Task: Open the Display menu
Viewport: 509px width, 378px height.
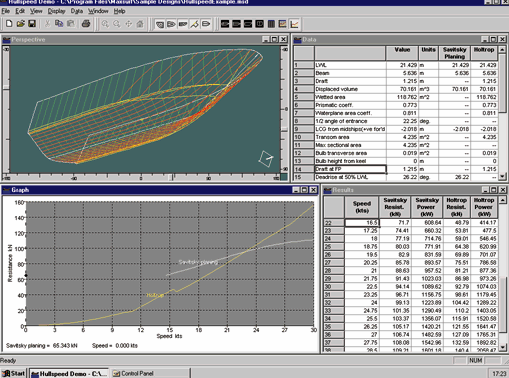Action: click(56, 11)
